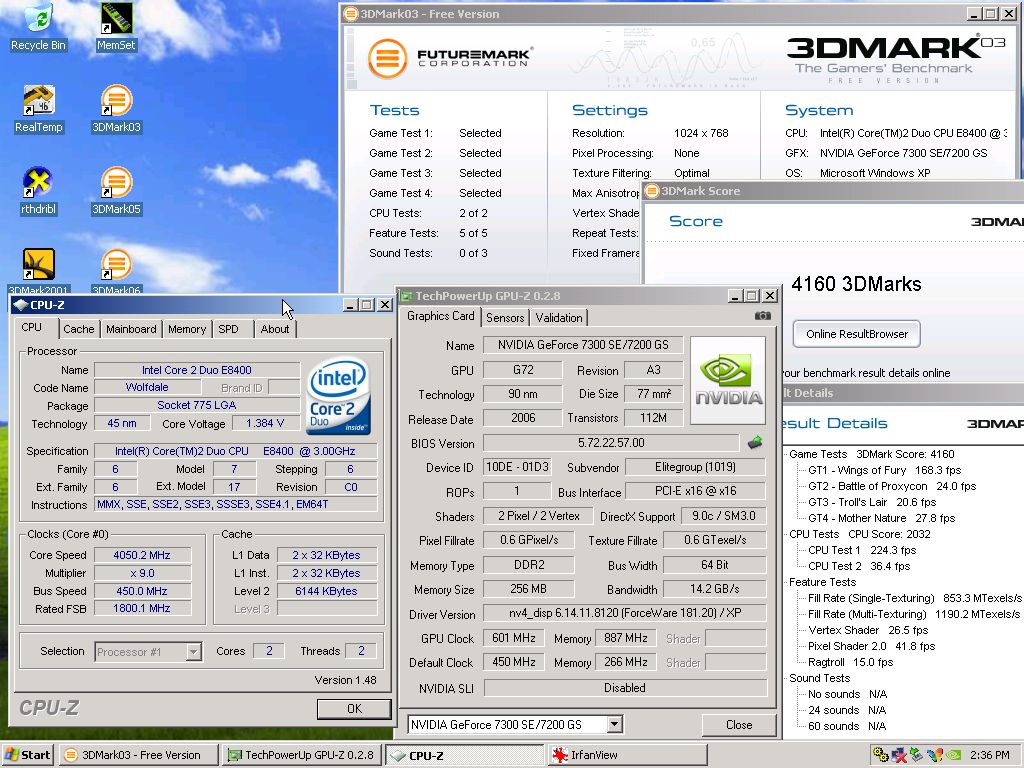Switch to the Sensors tab in GPU-Z

(505, 317)
